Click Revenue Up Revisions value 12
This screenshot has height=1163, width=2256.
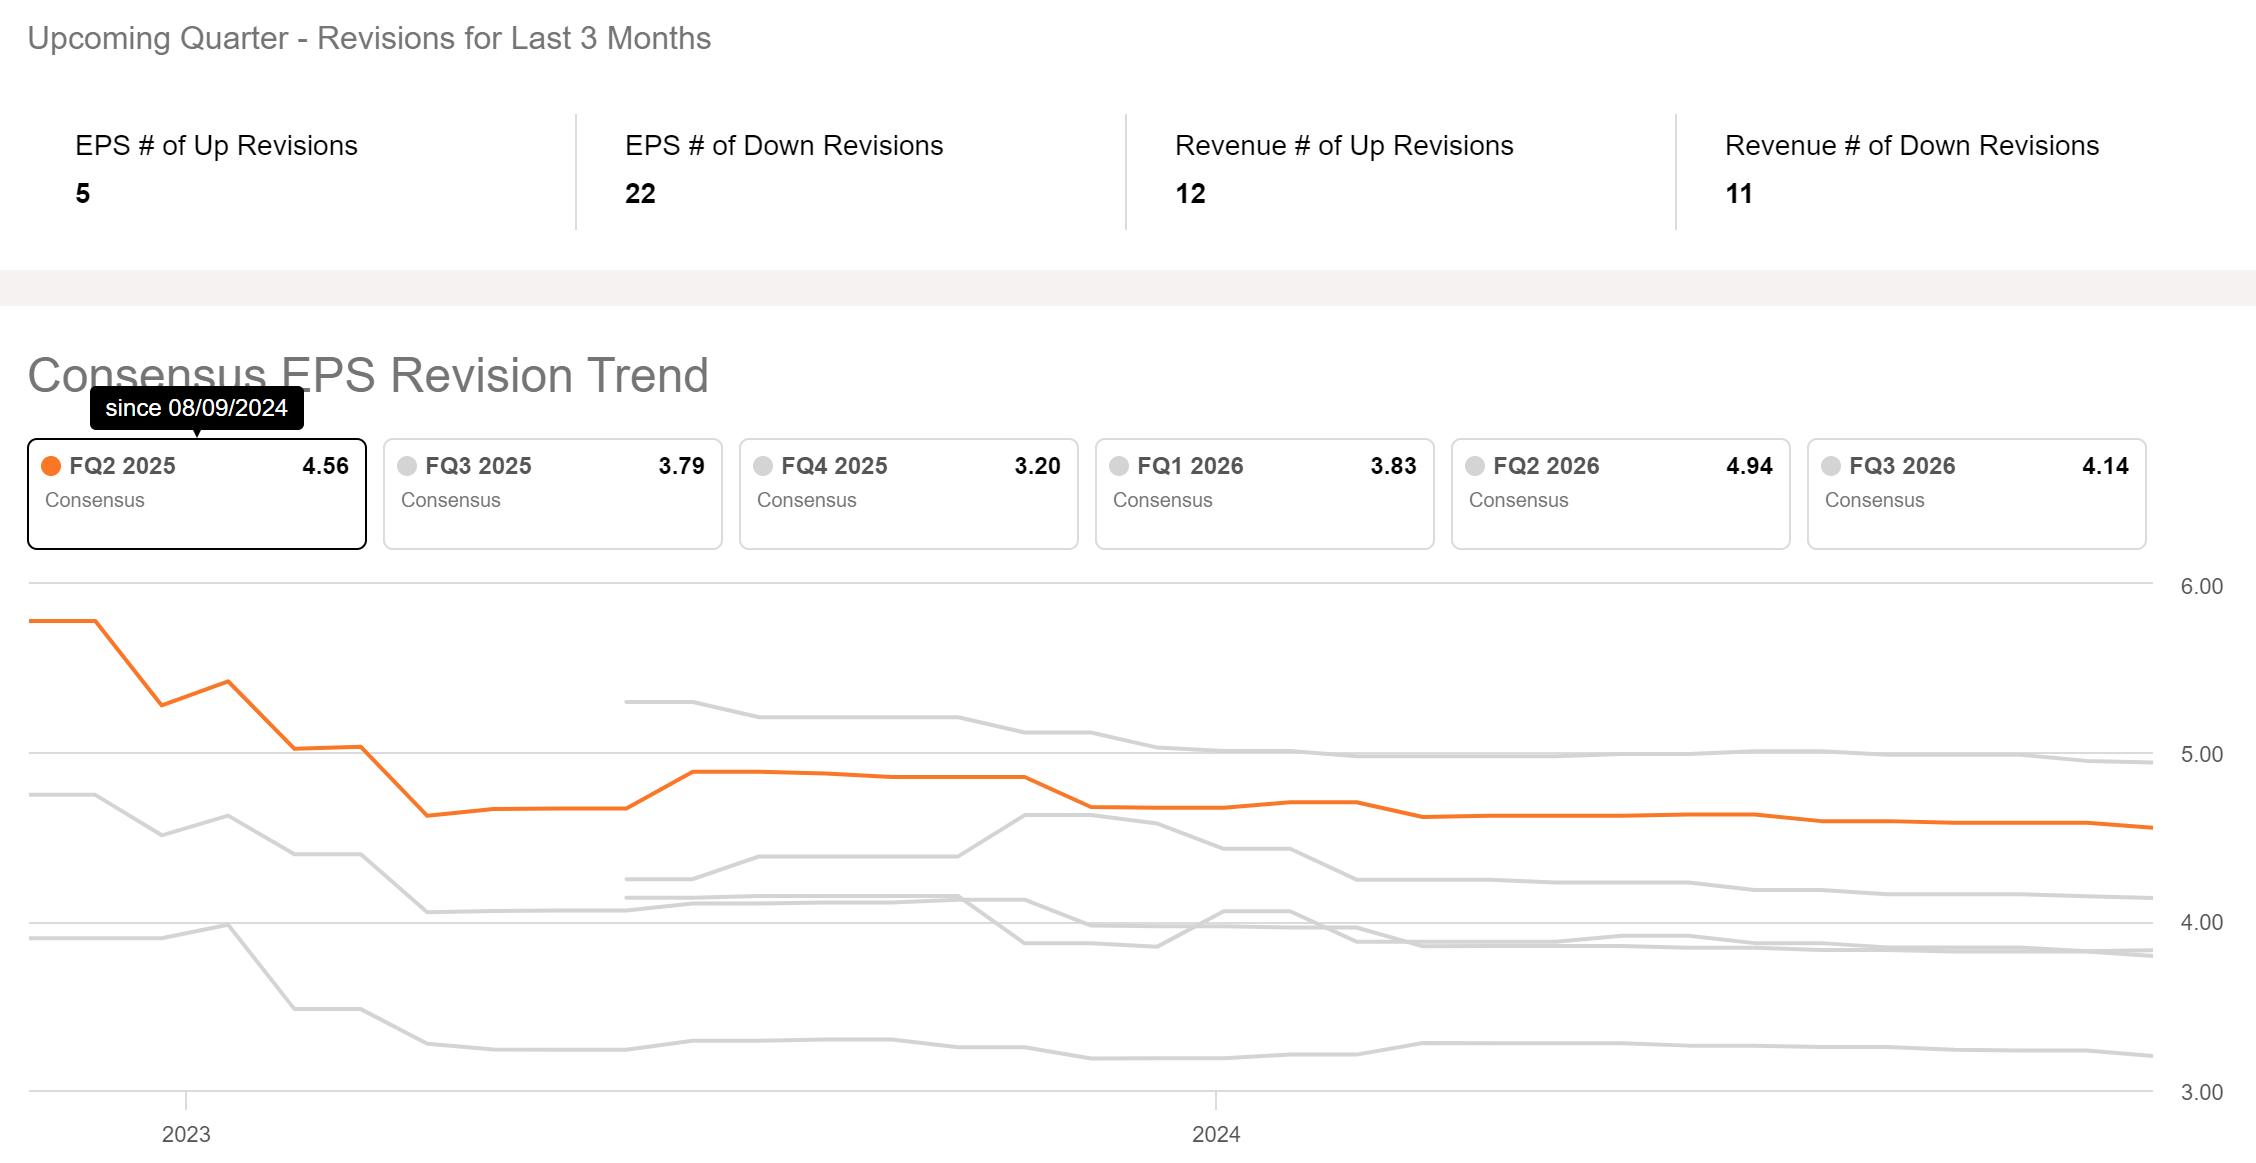[1190, 194]
